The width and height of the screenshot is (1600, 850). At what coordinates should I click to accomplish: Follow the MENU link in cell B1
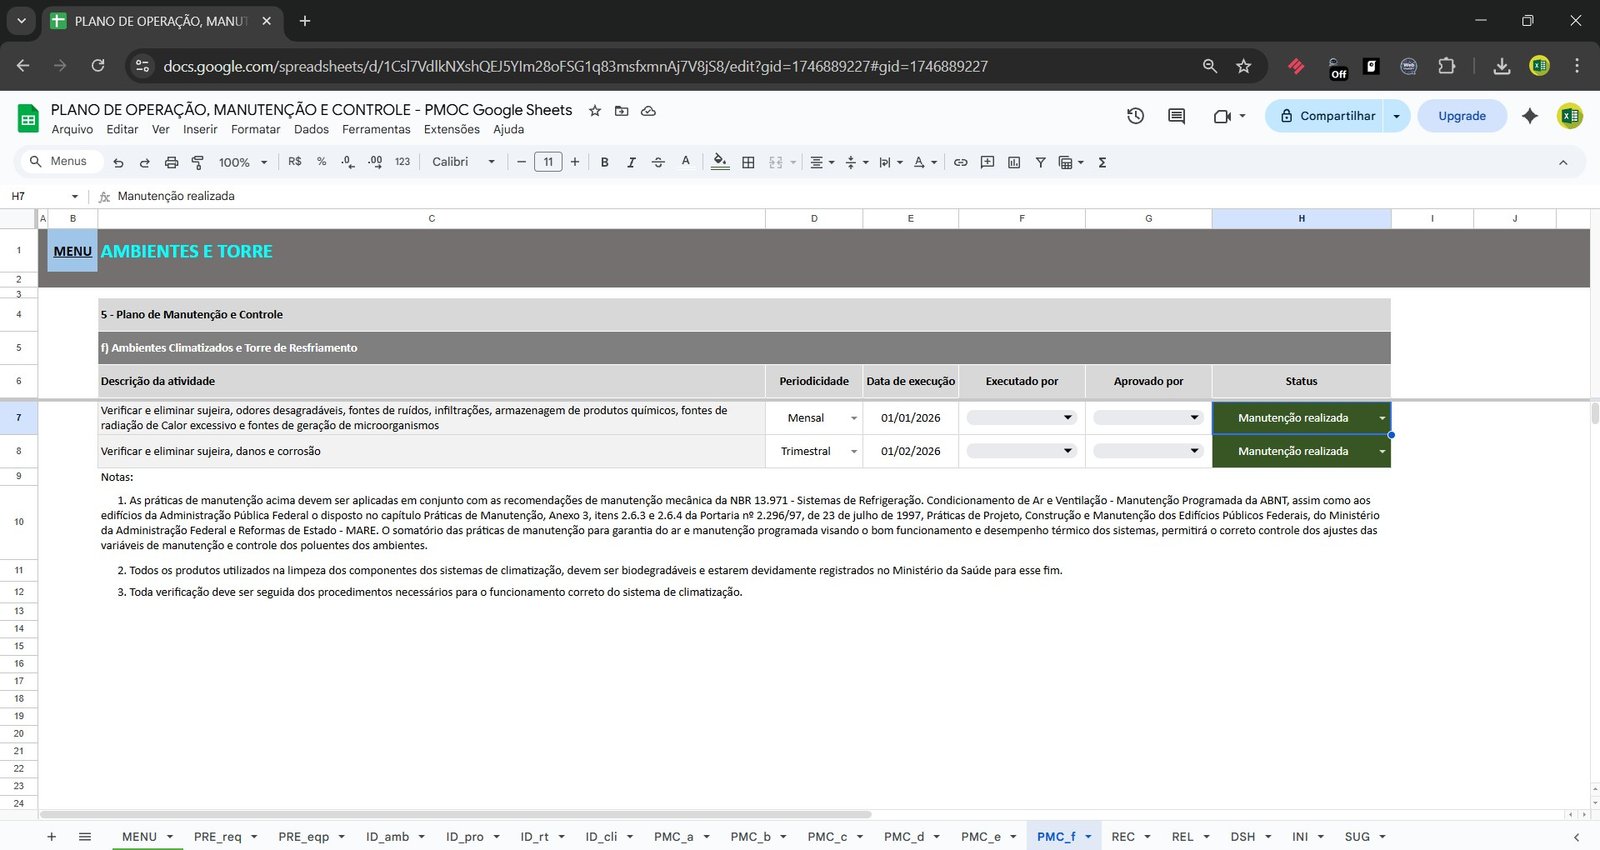tap(72, 251)
